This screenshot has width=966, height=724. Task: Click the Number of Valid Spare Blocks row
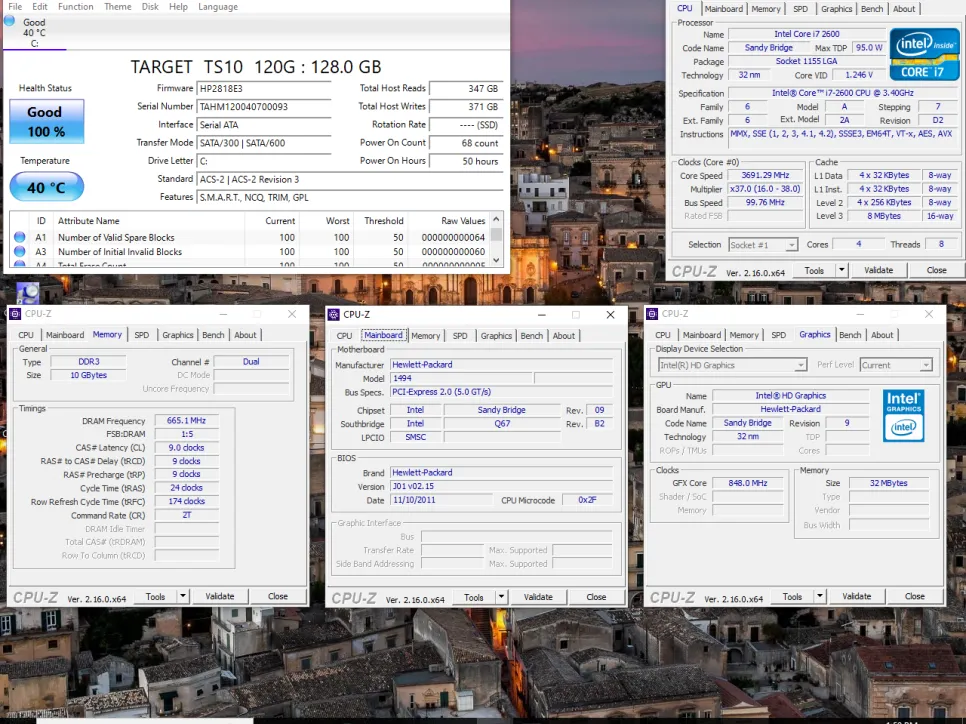(250, 237)
